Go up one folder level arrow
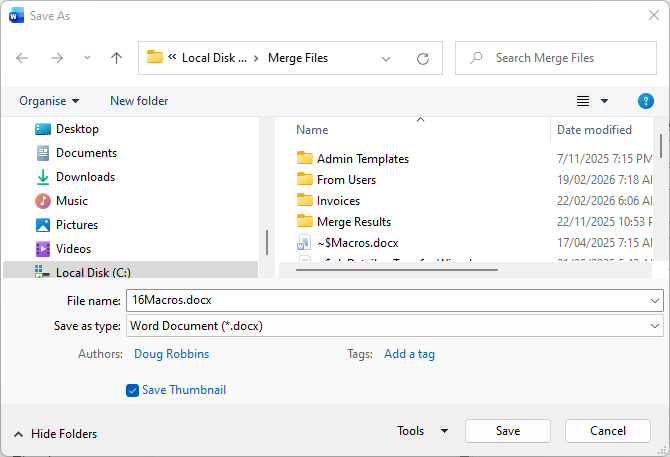The image size is (670, 457). (116, 58)
